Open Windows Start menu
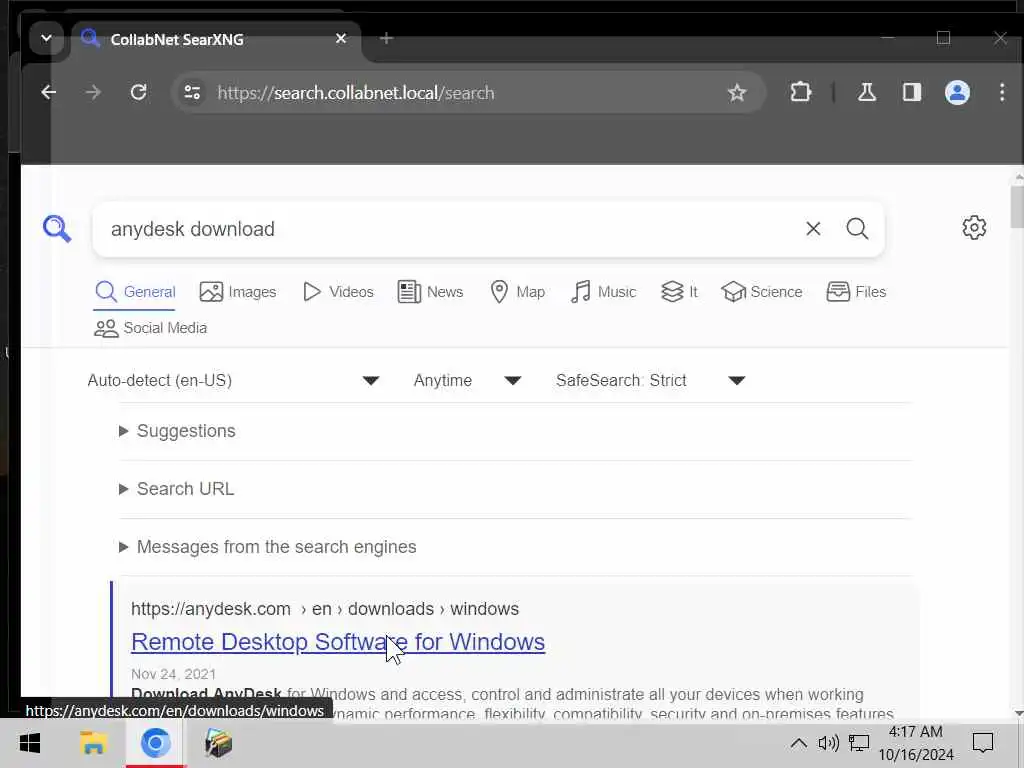The width and height of the screenshot is (1024, 768). (x=29, y=743)
